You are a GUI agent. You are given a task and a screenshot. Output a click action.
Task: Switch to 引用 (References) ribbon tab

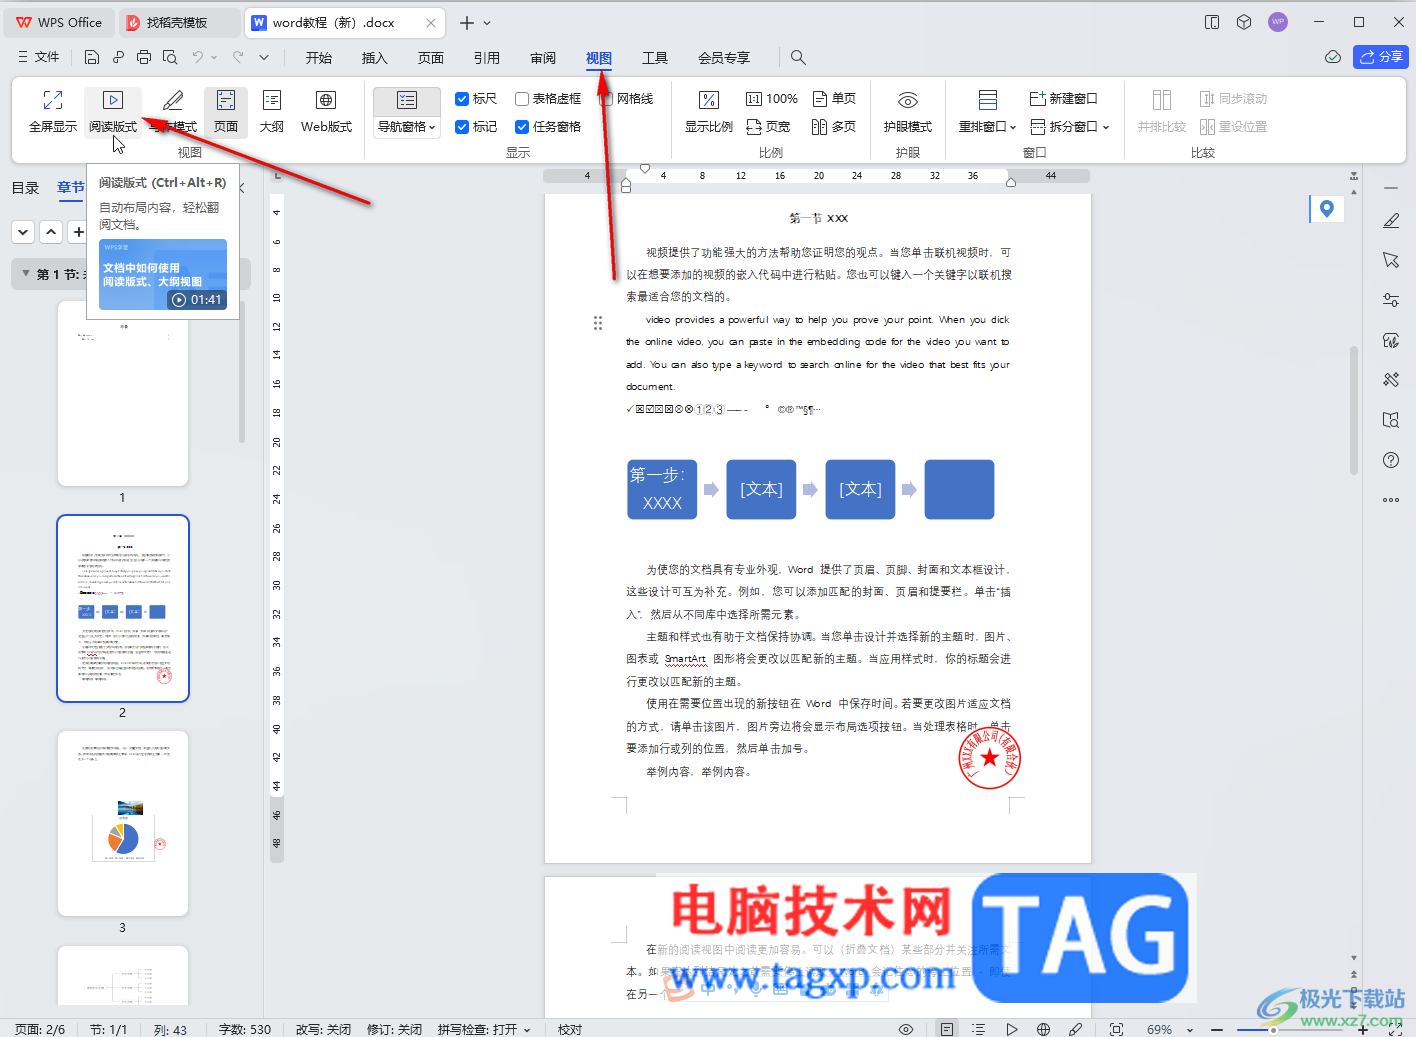click(487, 58)
